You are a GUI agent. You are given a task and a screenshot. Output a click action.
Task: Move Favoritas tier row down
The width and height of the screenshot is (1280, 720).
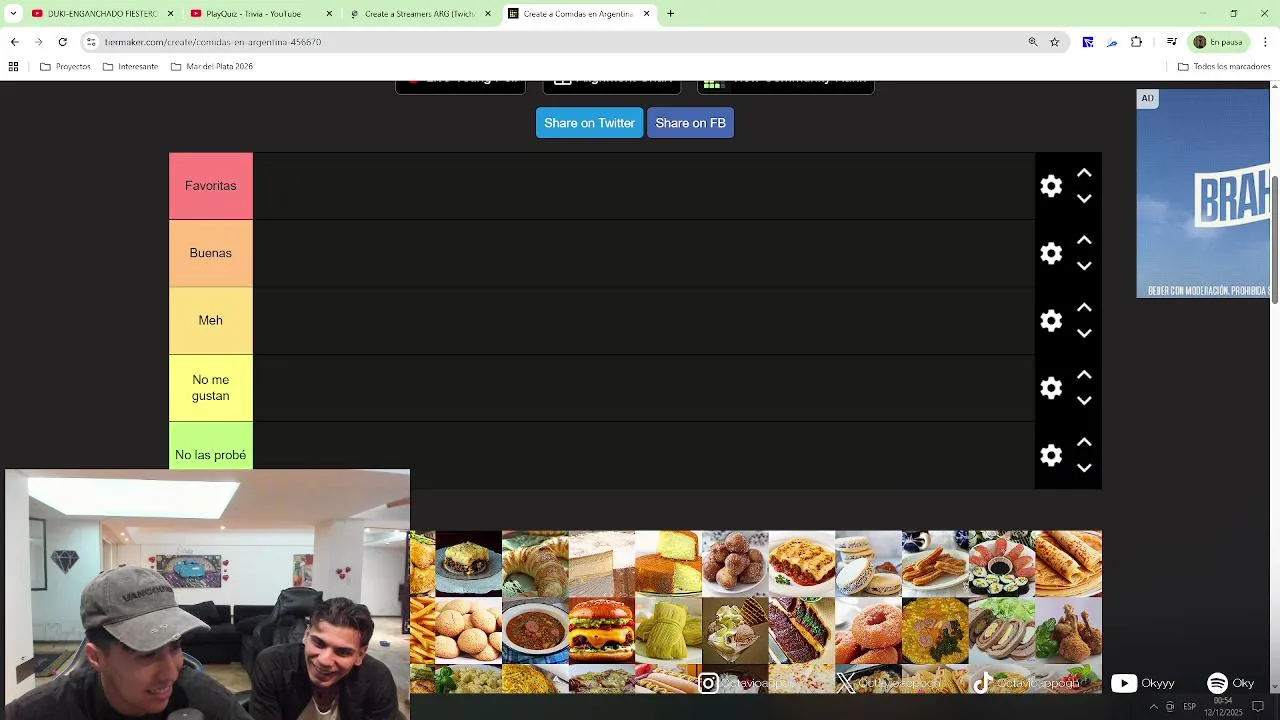pyautogui.click(x=1084, y=199)
